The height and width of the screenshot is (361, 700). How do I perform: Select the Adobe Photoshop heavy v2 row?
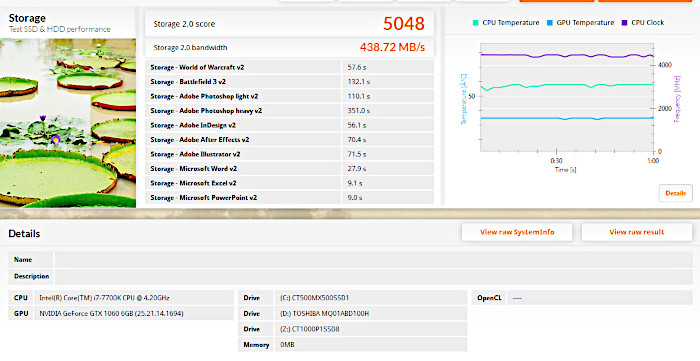(x=289, y=111)
